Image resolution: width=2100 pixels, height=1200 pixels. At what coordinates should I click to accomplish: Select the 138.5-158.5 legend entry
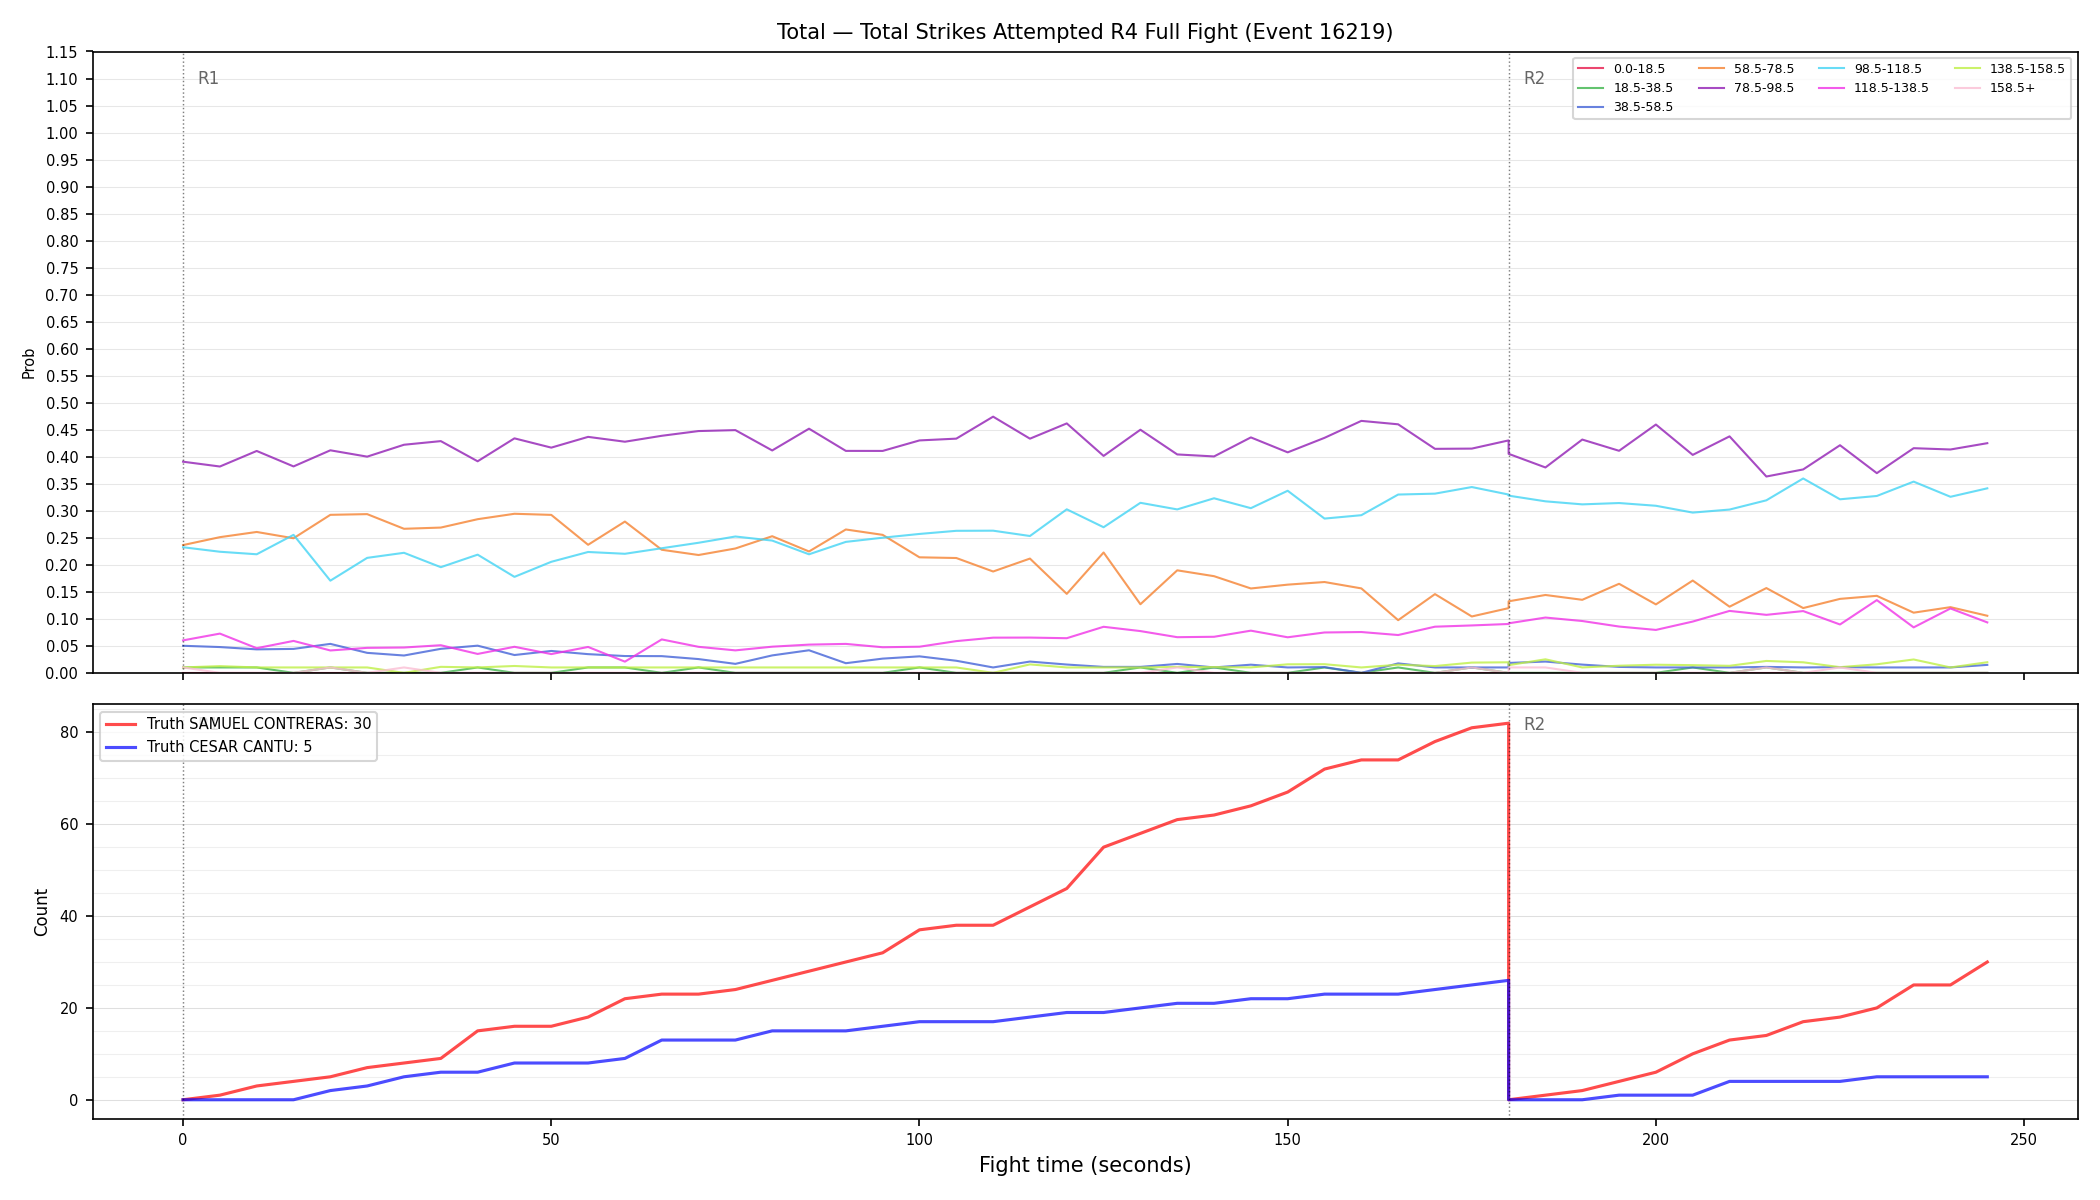2009,69
